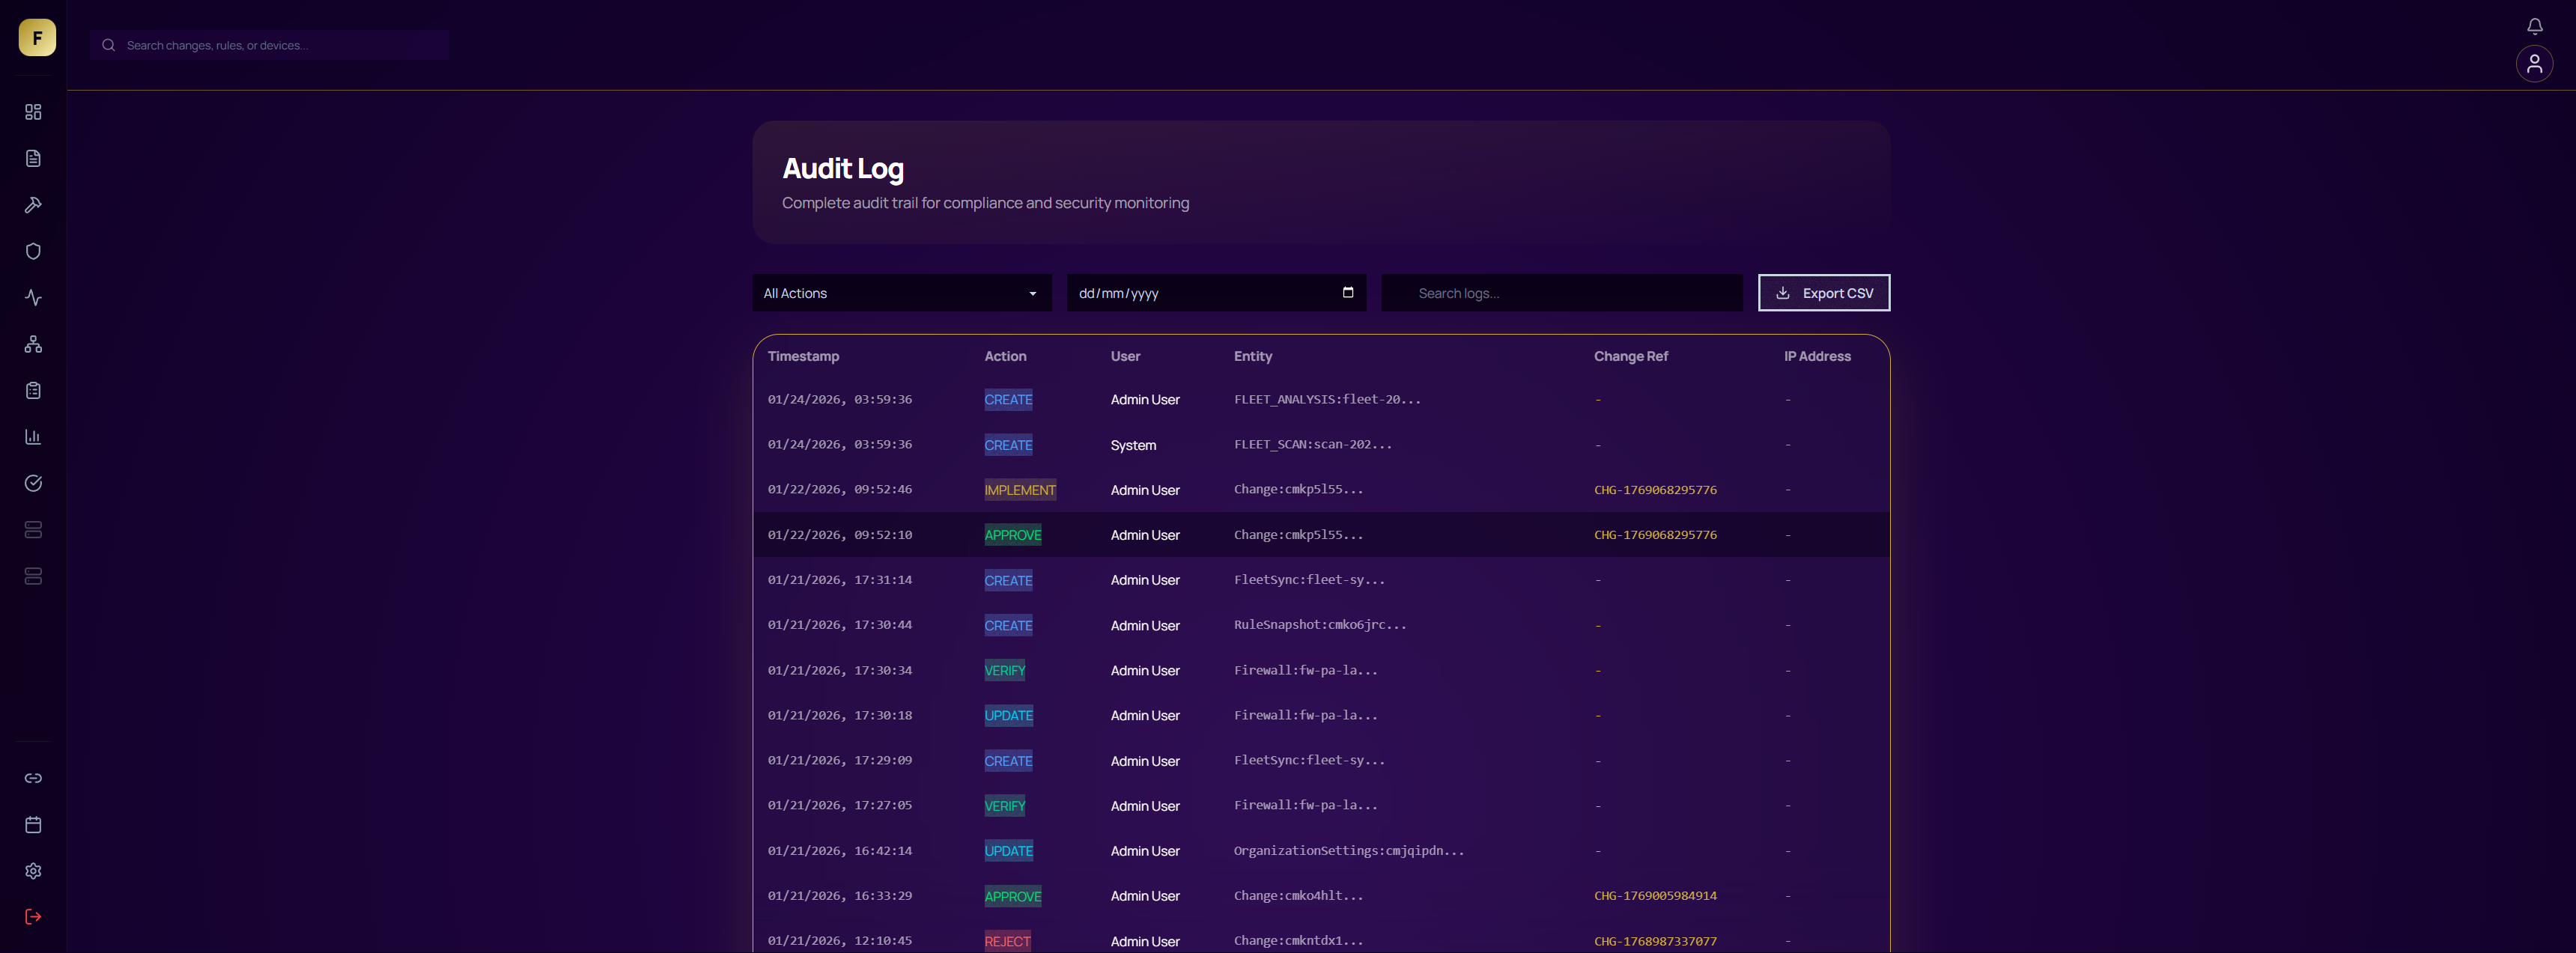Export the audit log as CSV
2576x953 pixels.
tap(1823, 292)
